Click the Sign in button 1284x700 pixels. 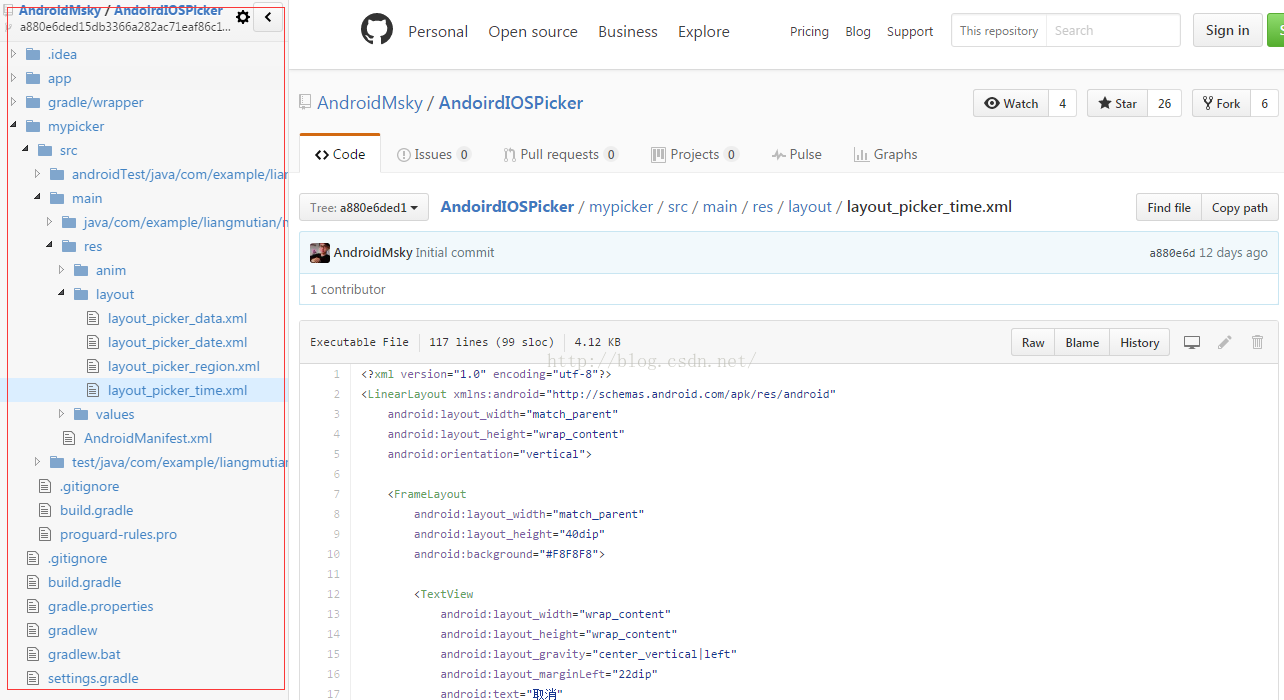[x=1227, y=30]
